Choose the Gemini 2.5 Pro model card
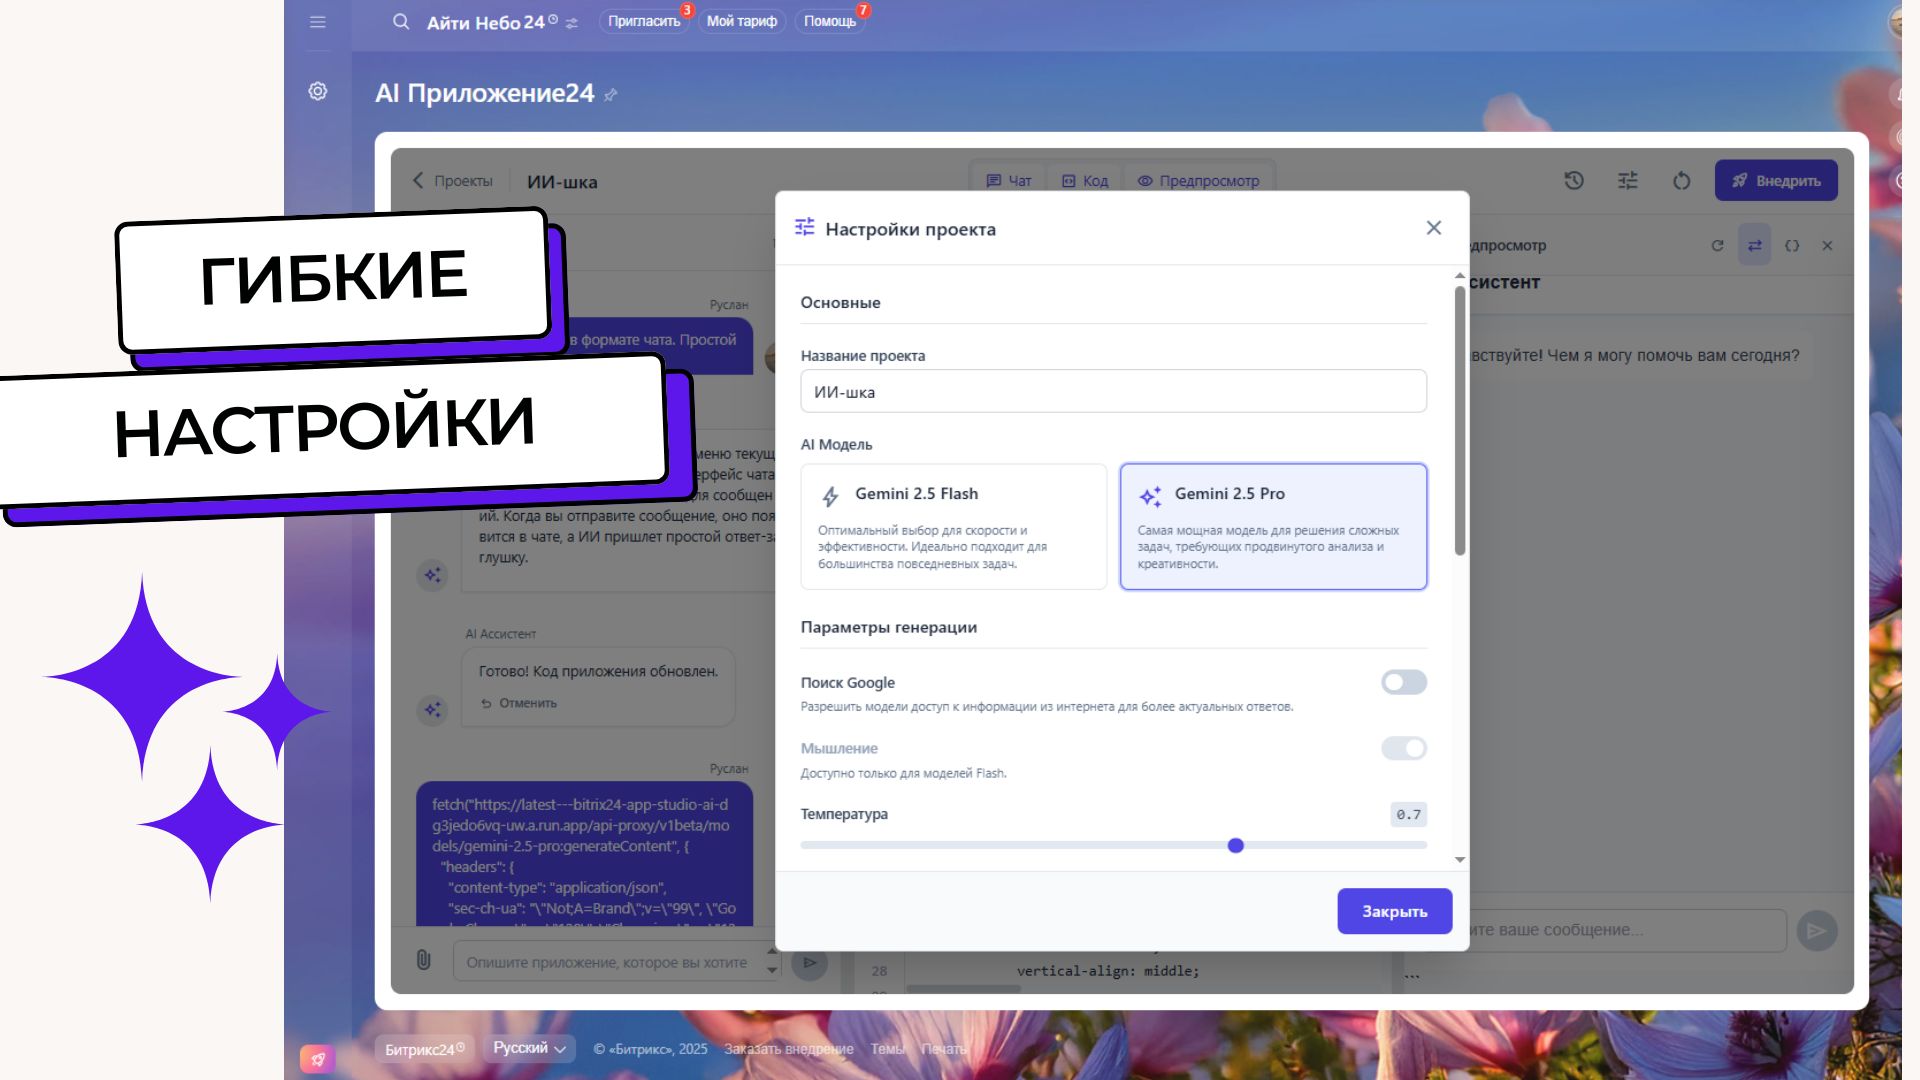 tap(1272, 526)
